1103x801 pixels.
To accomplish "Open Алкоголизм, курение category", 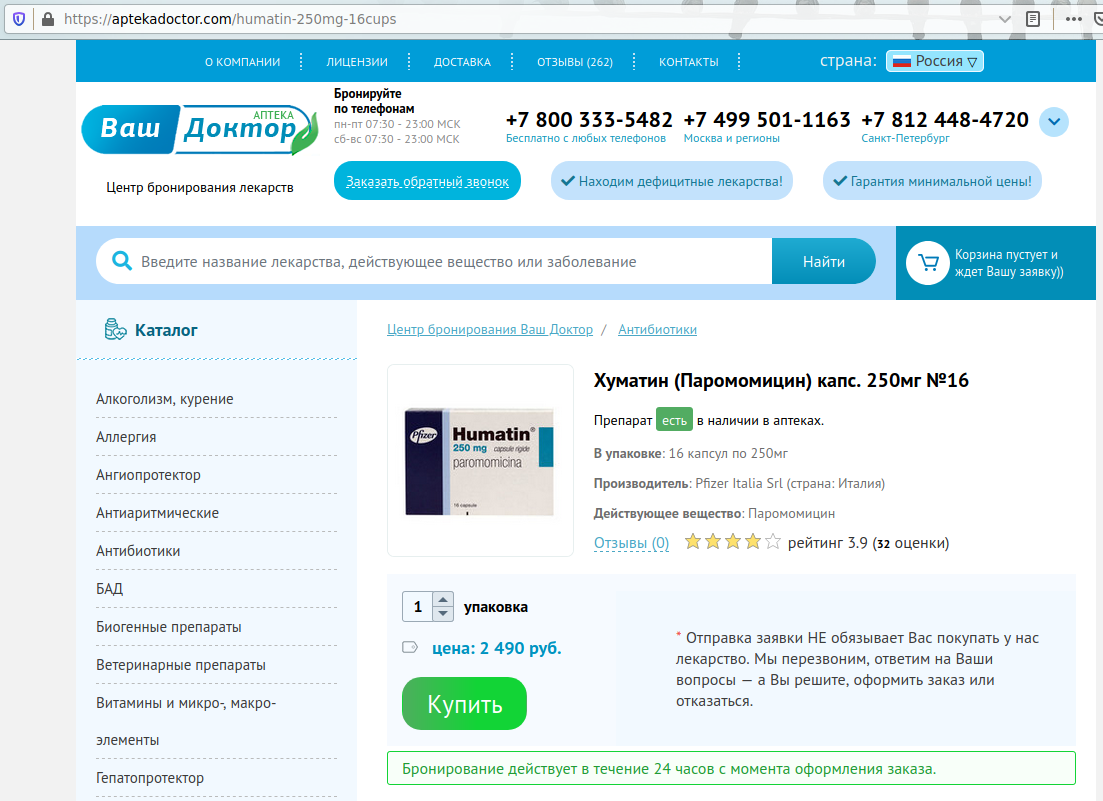I will point(165,399).
